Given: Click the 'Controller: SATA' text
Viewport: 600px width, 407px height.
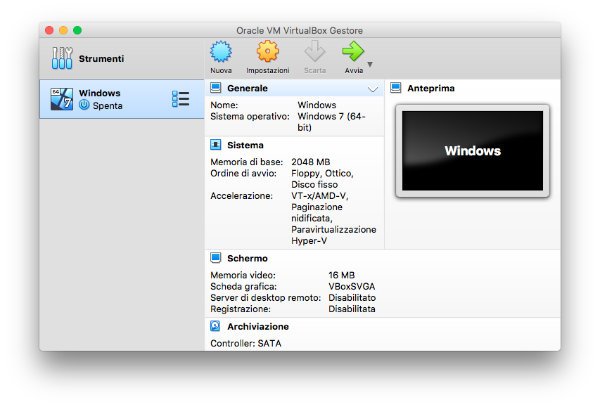Looking at the screenshot, I should point(246,343).
